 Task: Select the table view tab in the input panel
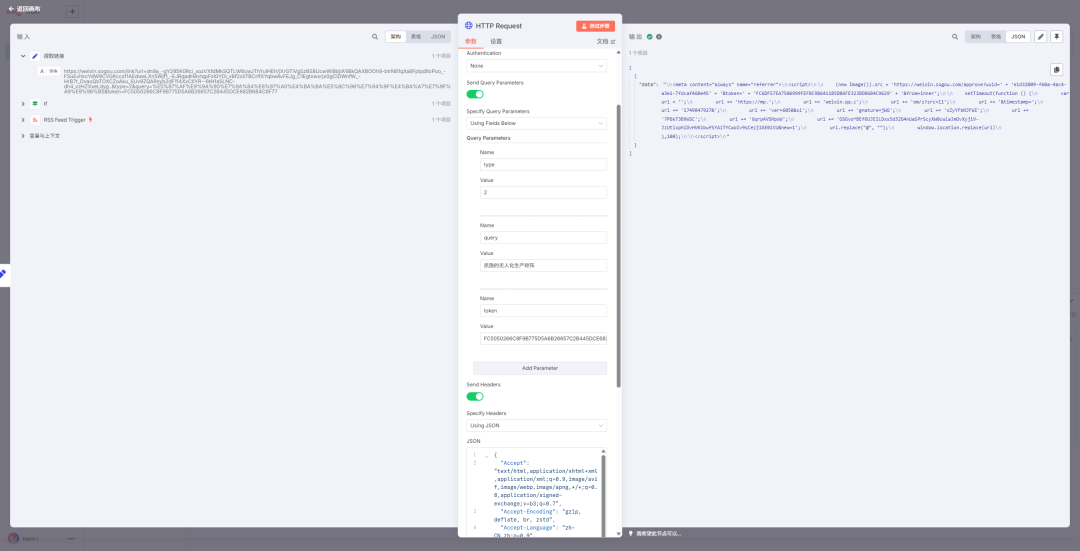(416, 37)
